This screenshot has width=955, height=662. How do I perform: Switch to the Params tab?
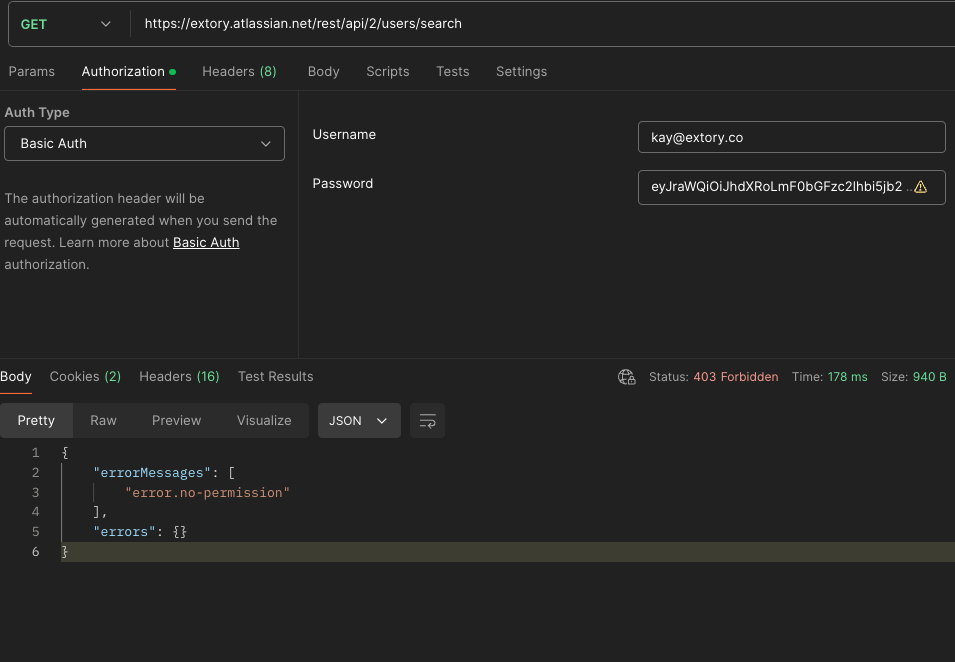(32, 72)
